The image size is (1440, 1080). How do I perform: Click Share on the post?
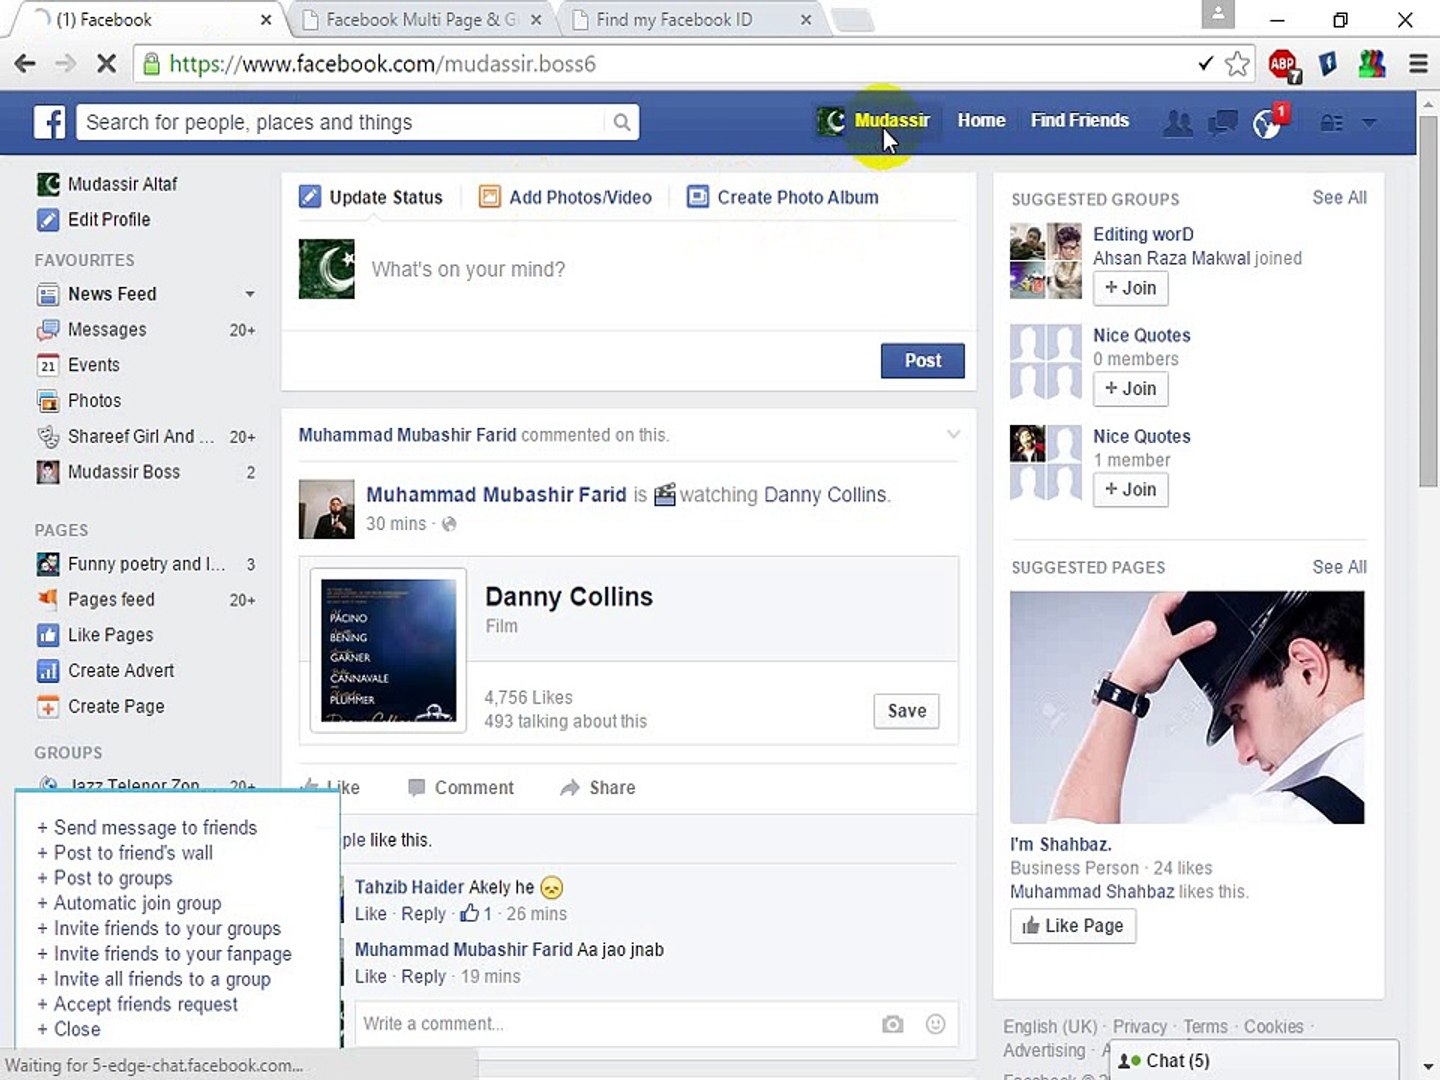(598, 788)
